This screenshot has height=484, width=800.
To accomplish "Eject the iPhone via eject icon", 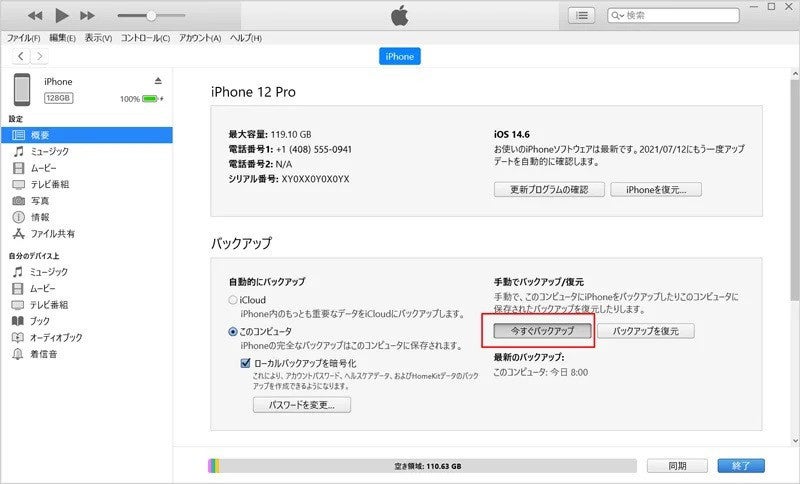I will pos(158,81).
